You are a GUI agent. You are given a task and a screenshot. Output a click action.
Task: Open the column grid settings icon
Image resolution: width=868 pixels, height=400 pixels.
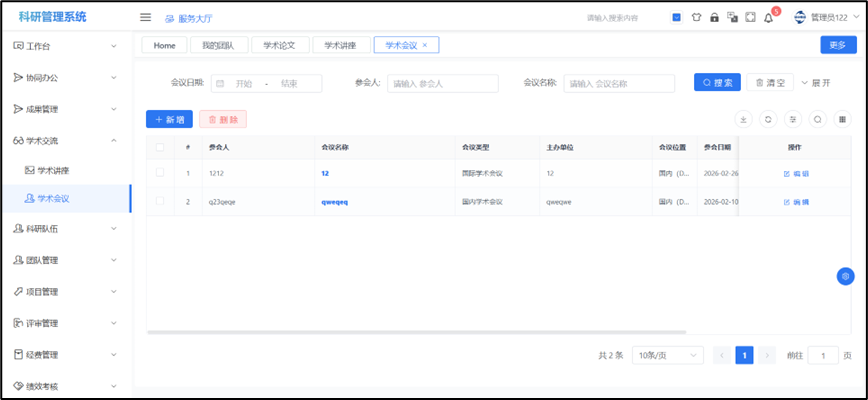click(x=843, y=119)
